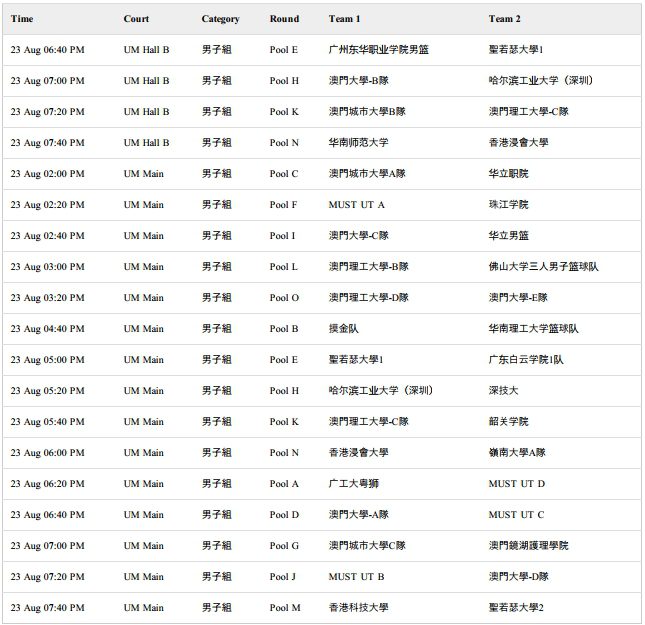645x625 pixels.
Task: Click team 华南师范大学
Action: point(358,143)
